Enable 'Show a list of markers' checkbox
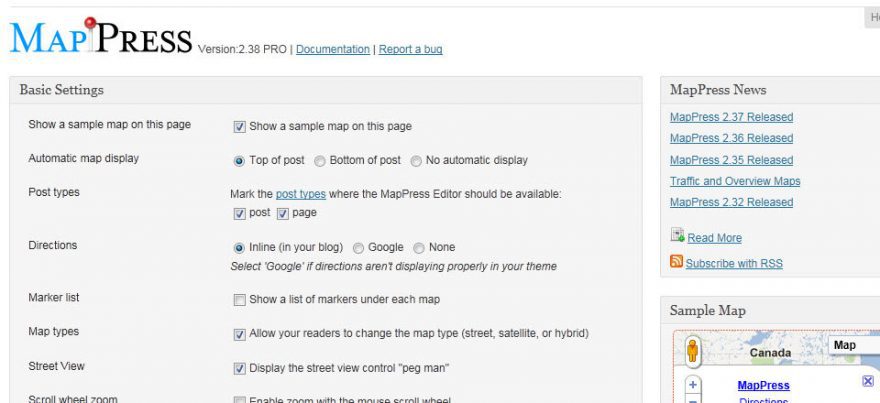This screenshot has height=403, width=880. point(240,300)
